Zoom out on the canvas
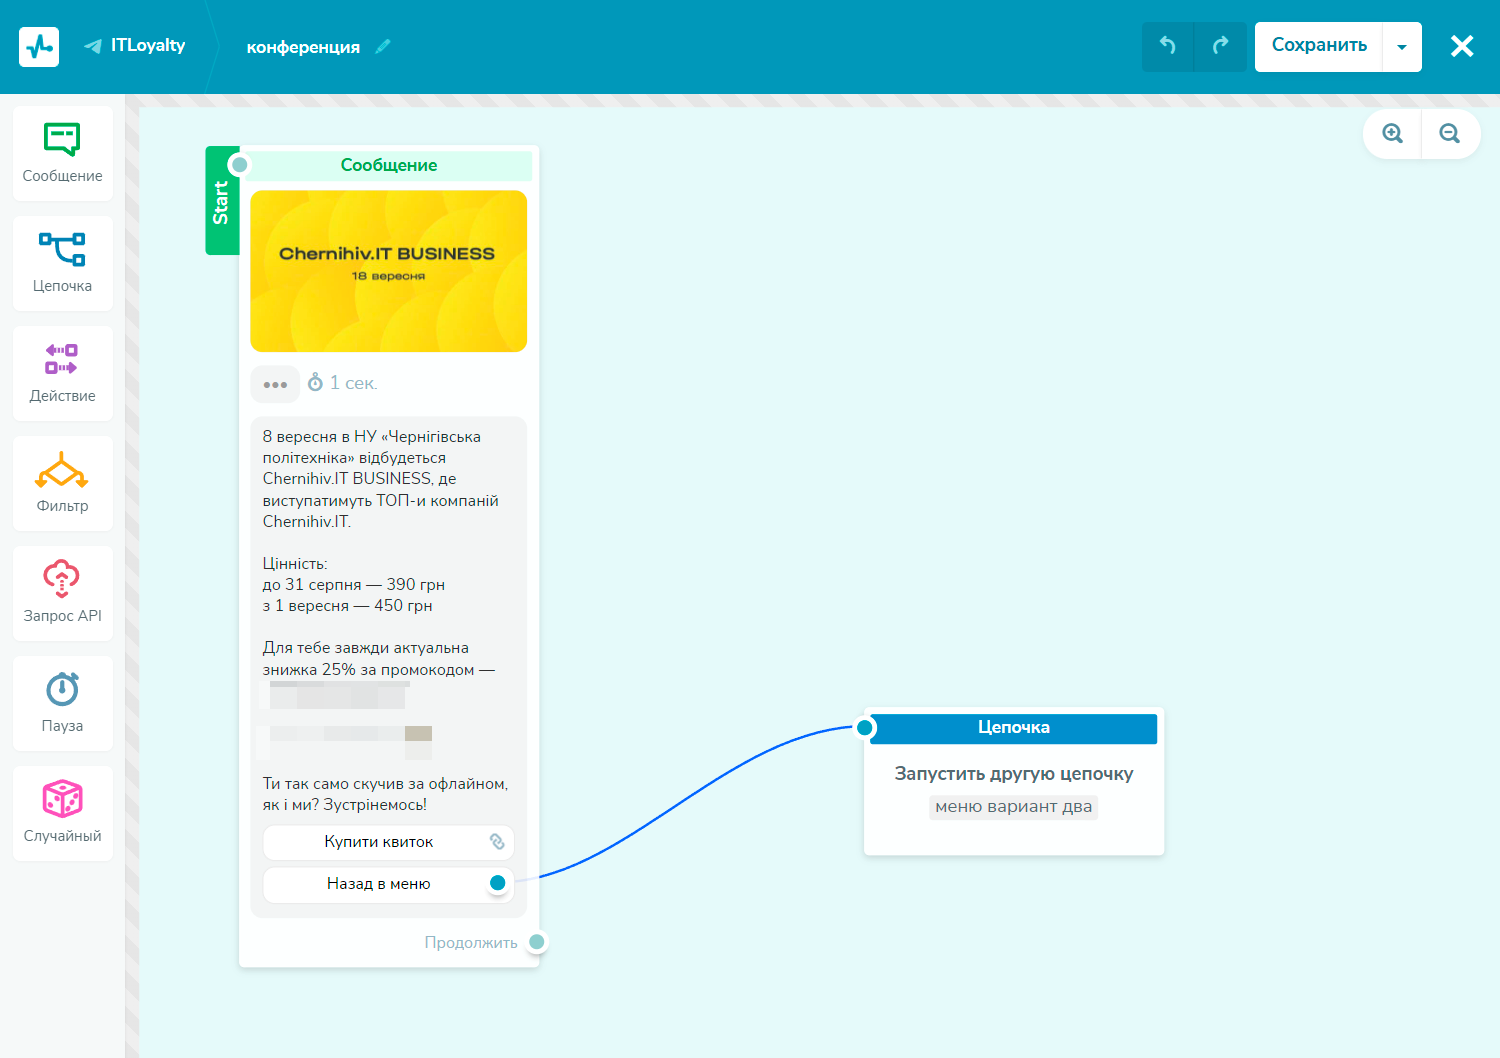 tap(1450, 133)
